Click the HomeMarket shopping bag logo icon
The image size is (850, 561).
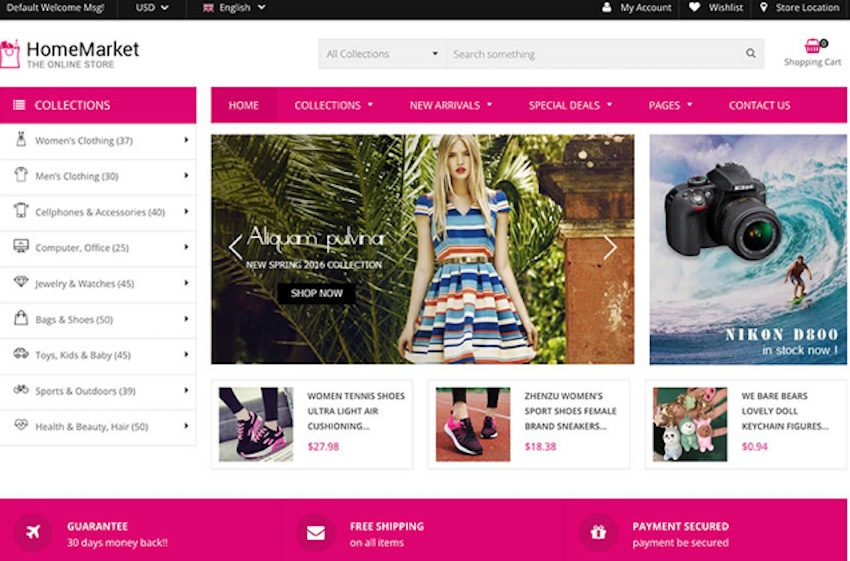point(9,54)
